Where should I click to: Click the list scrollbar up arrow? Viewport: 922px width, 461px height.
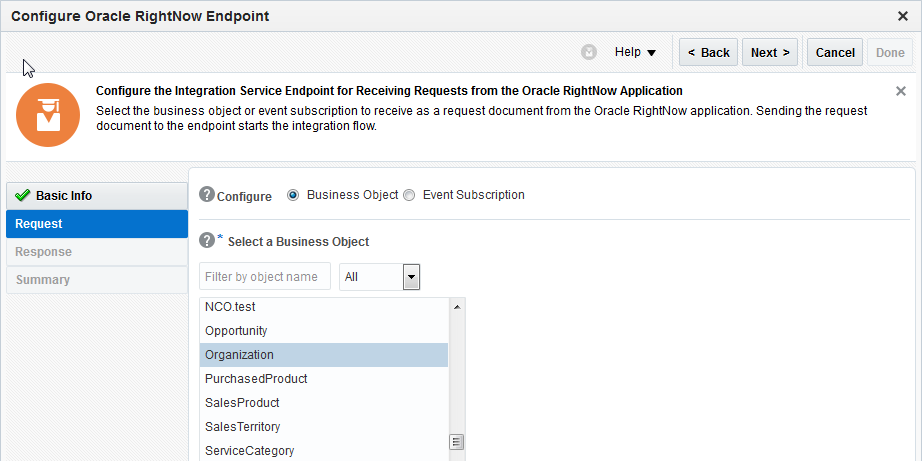pos(457,307)
